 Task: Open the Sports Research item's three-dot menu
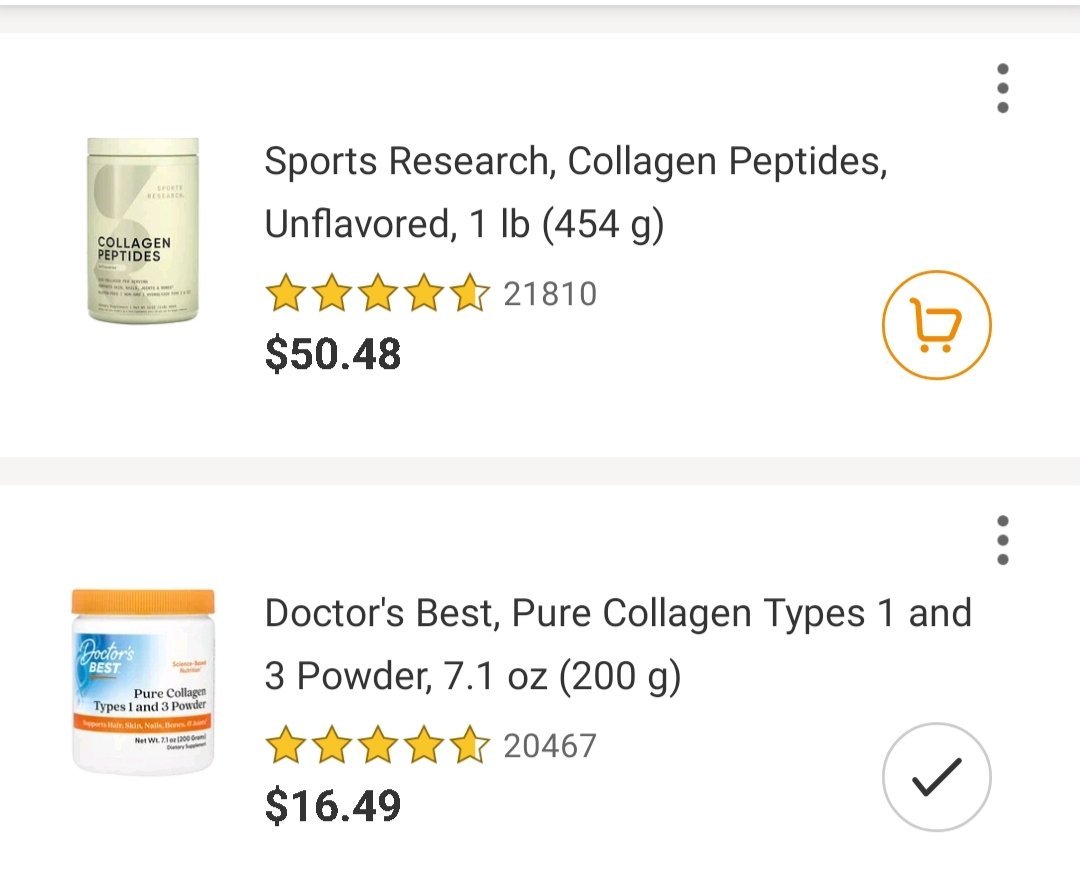[x=1003, y=89]
